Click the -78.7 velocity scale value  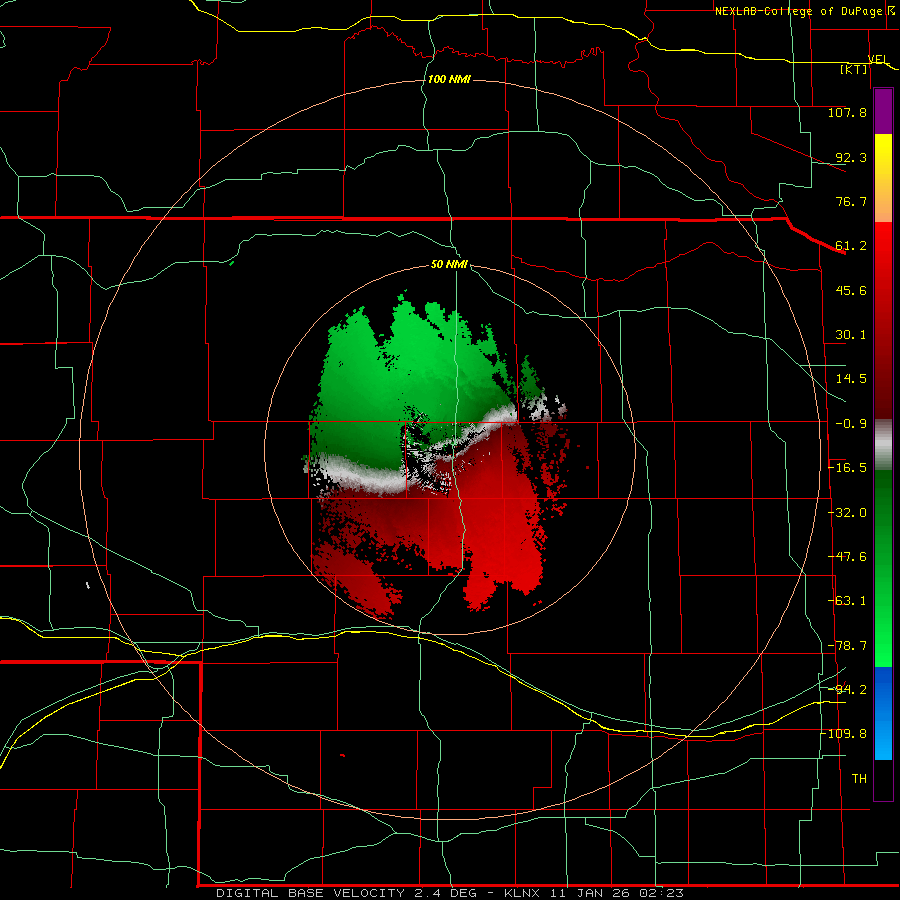point(847,646)
